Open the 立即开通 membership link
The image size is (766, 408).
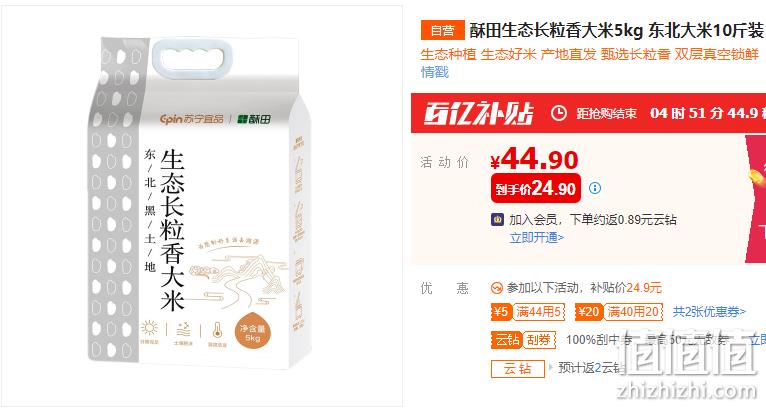coord(536,237)
